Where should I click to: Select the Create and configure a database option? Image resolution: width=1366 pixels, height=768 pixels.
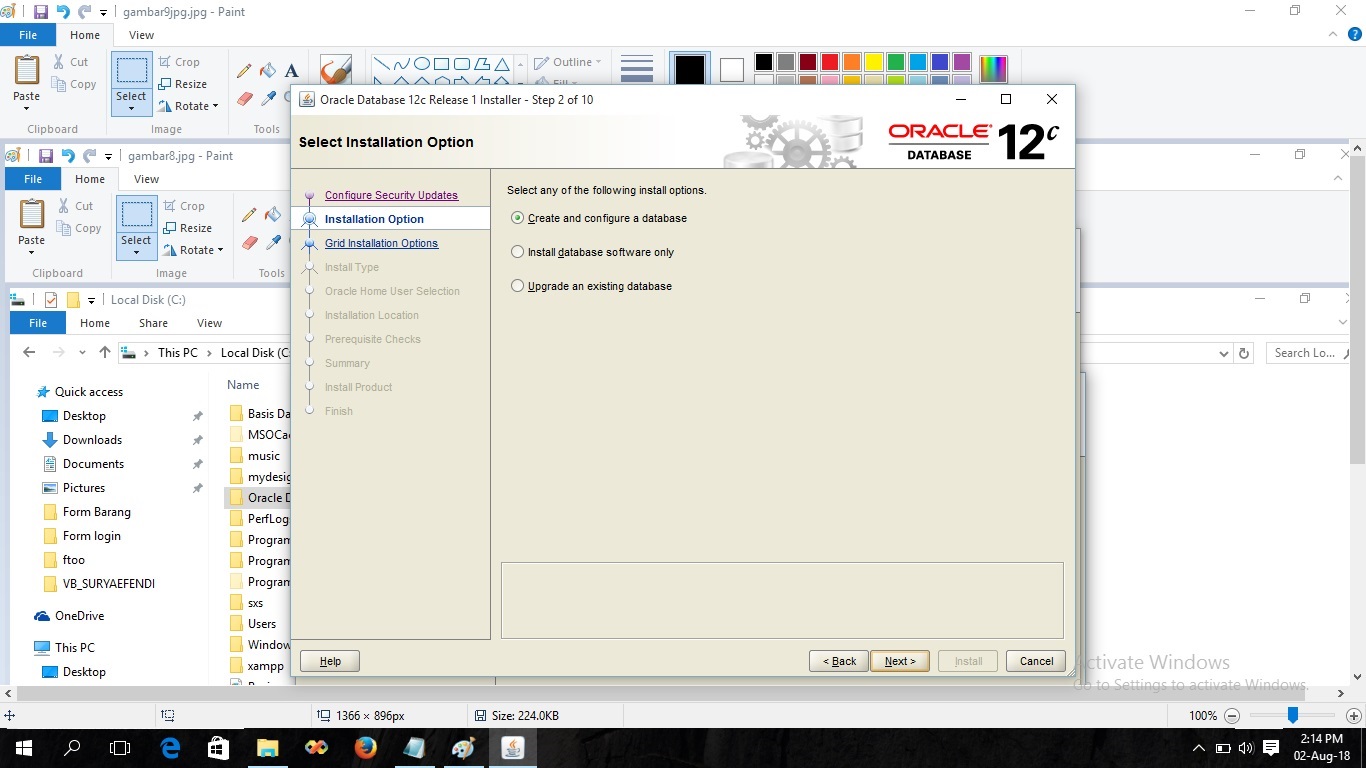click(517, 218)
